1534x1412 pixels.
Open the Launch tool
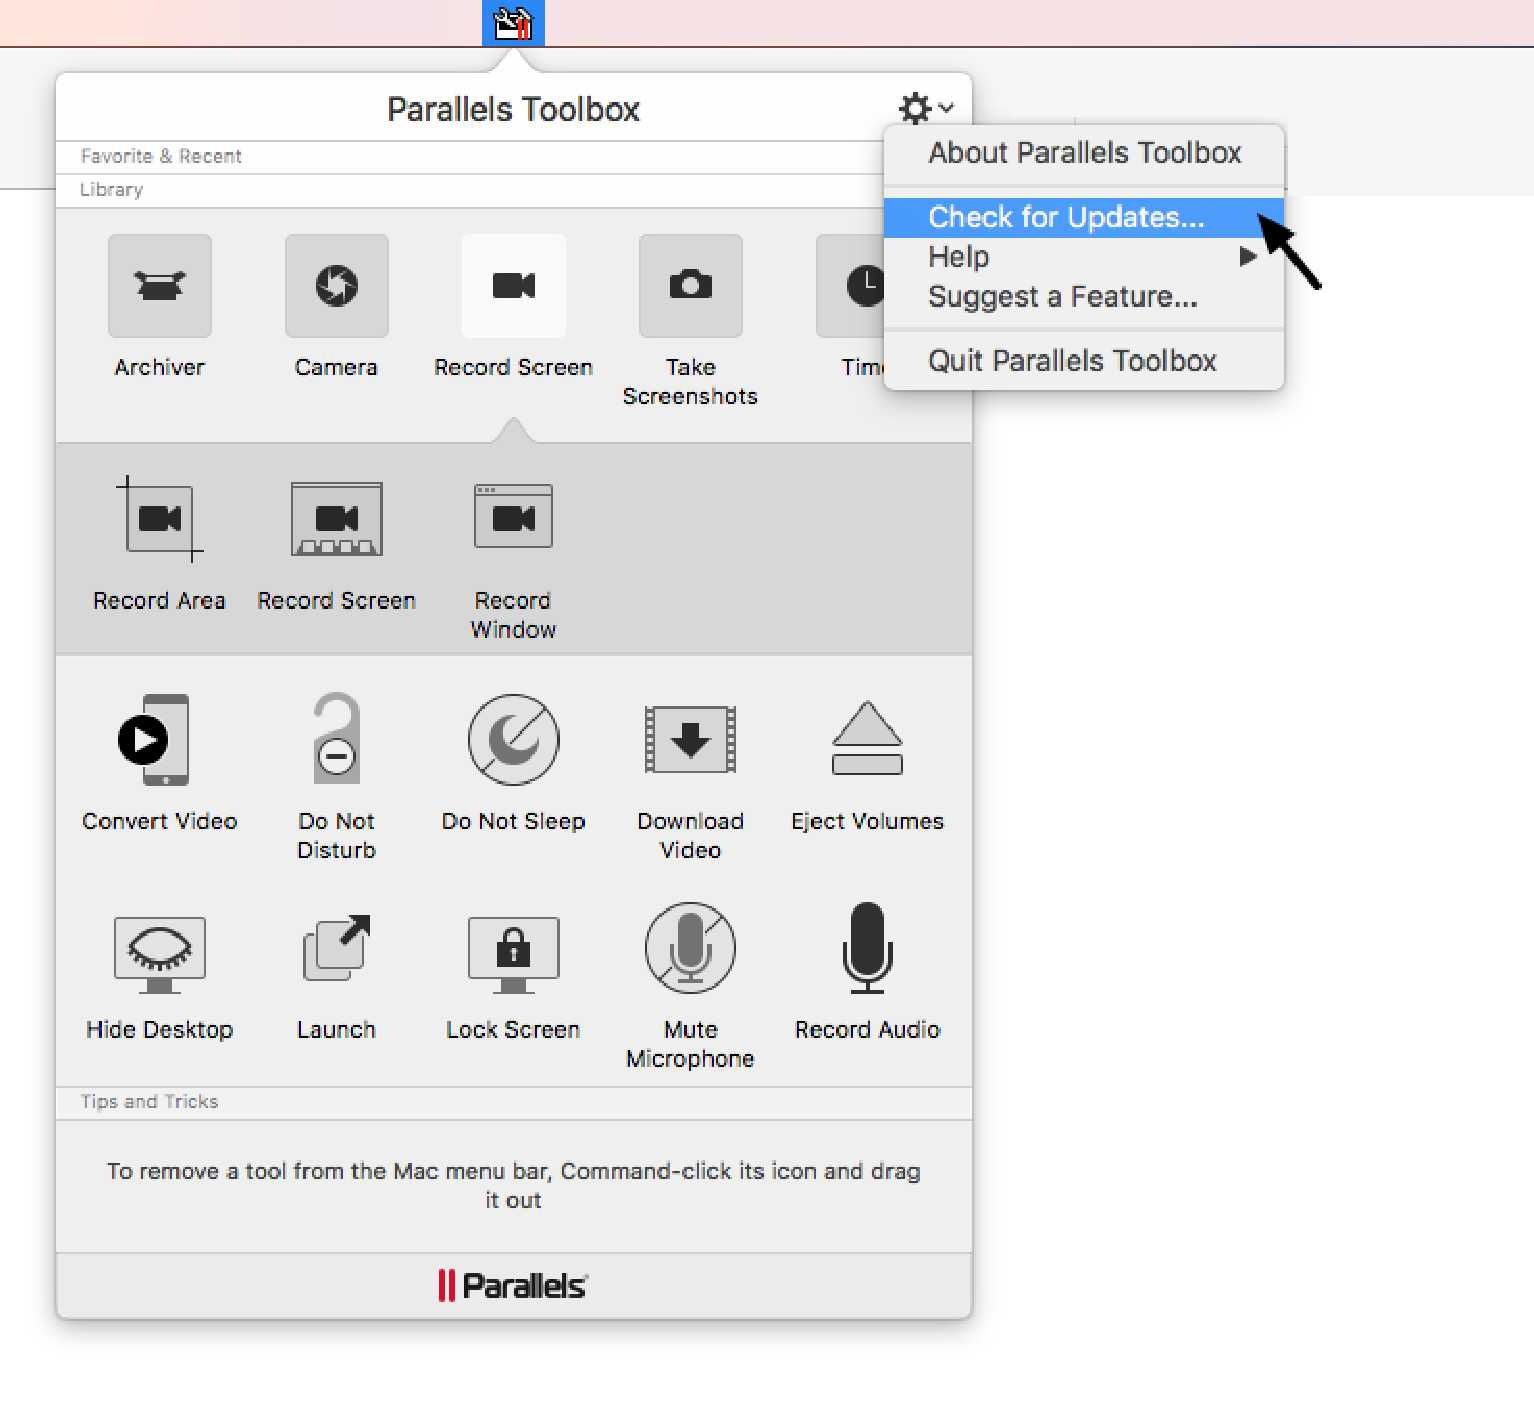click(336, 949)
